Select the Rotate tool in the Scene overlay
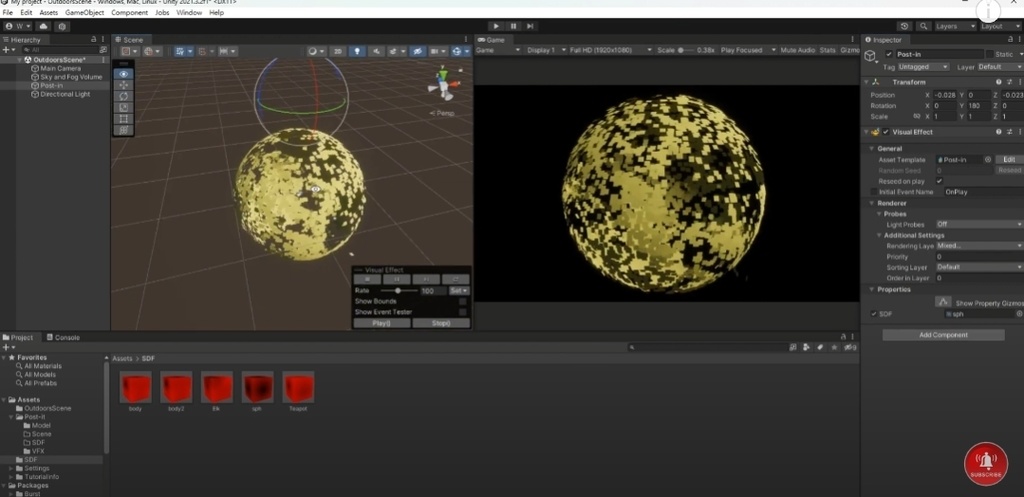 click(125, 96)
